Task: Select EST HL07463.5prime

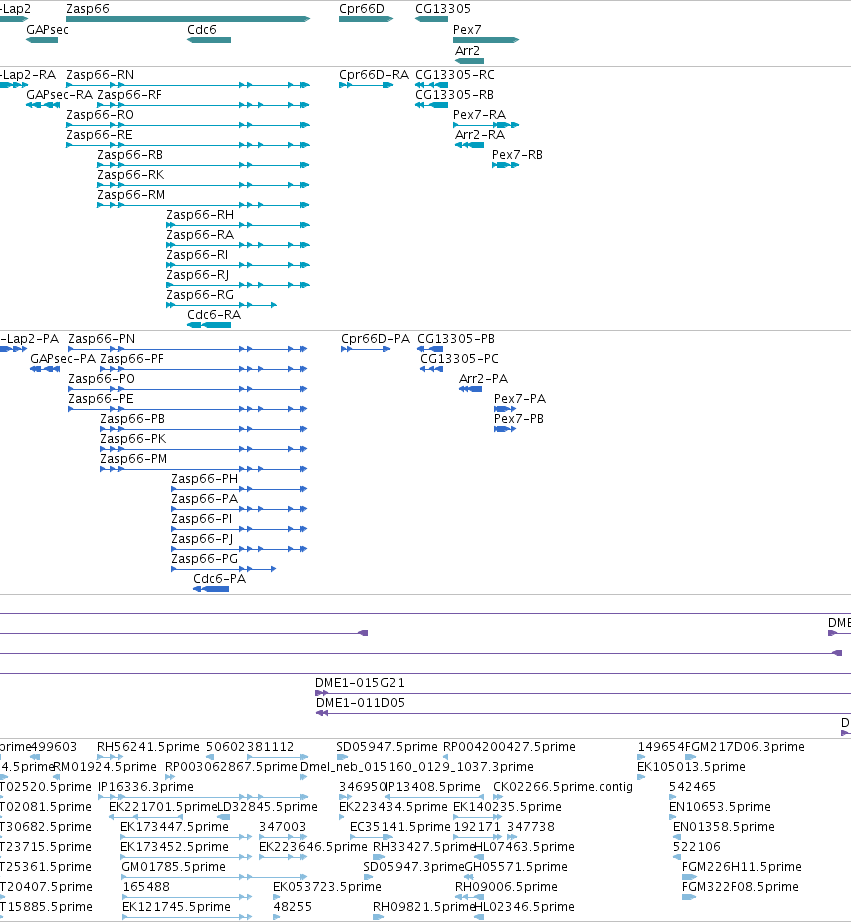Action: pyautogui.click(x=524, y=847)
